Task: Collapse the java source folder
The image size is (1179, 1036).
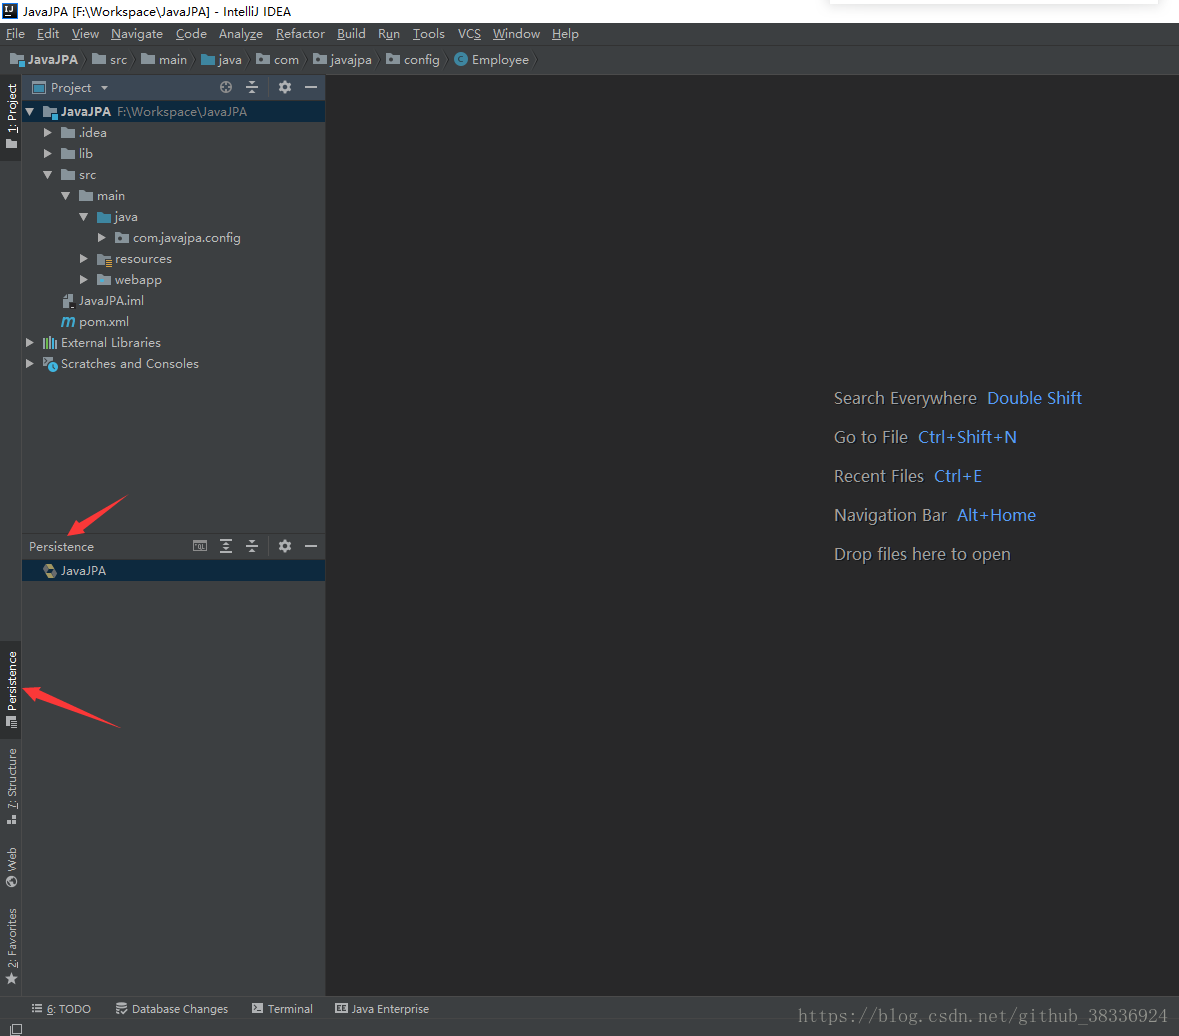Action: click(83, 217)
